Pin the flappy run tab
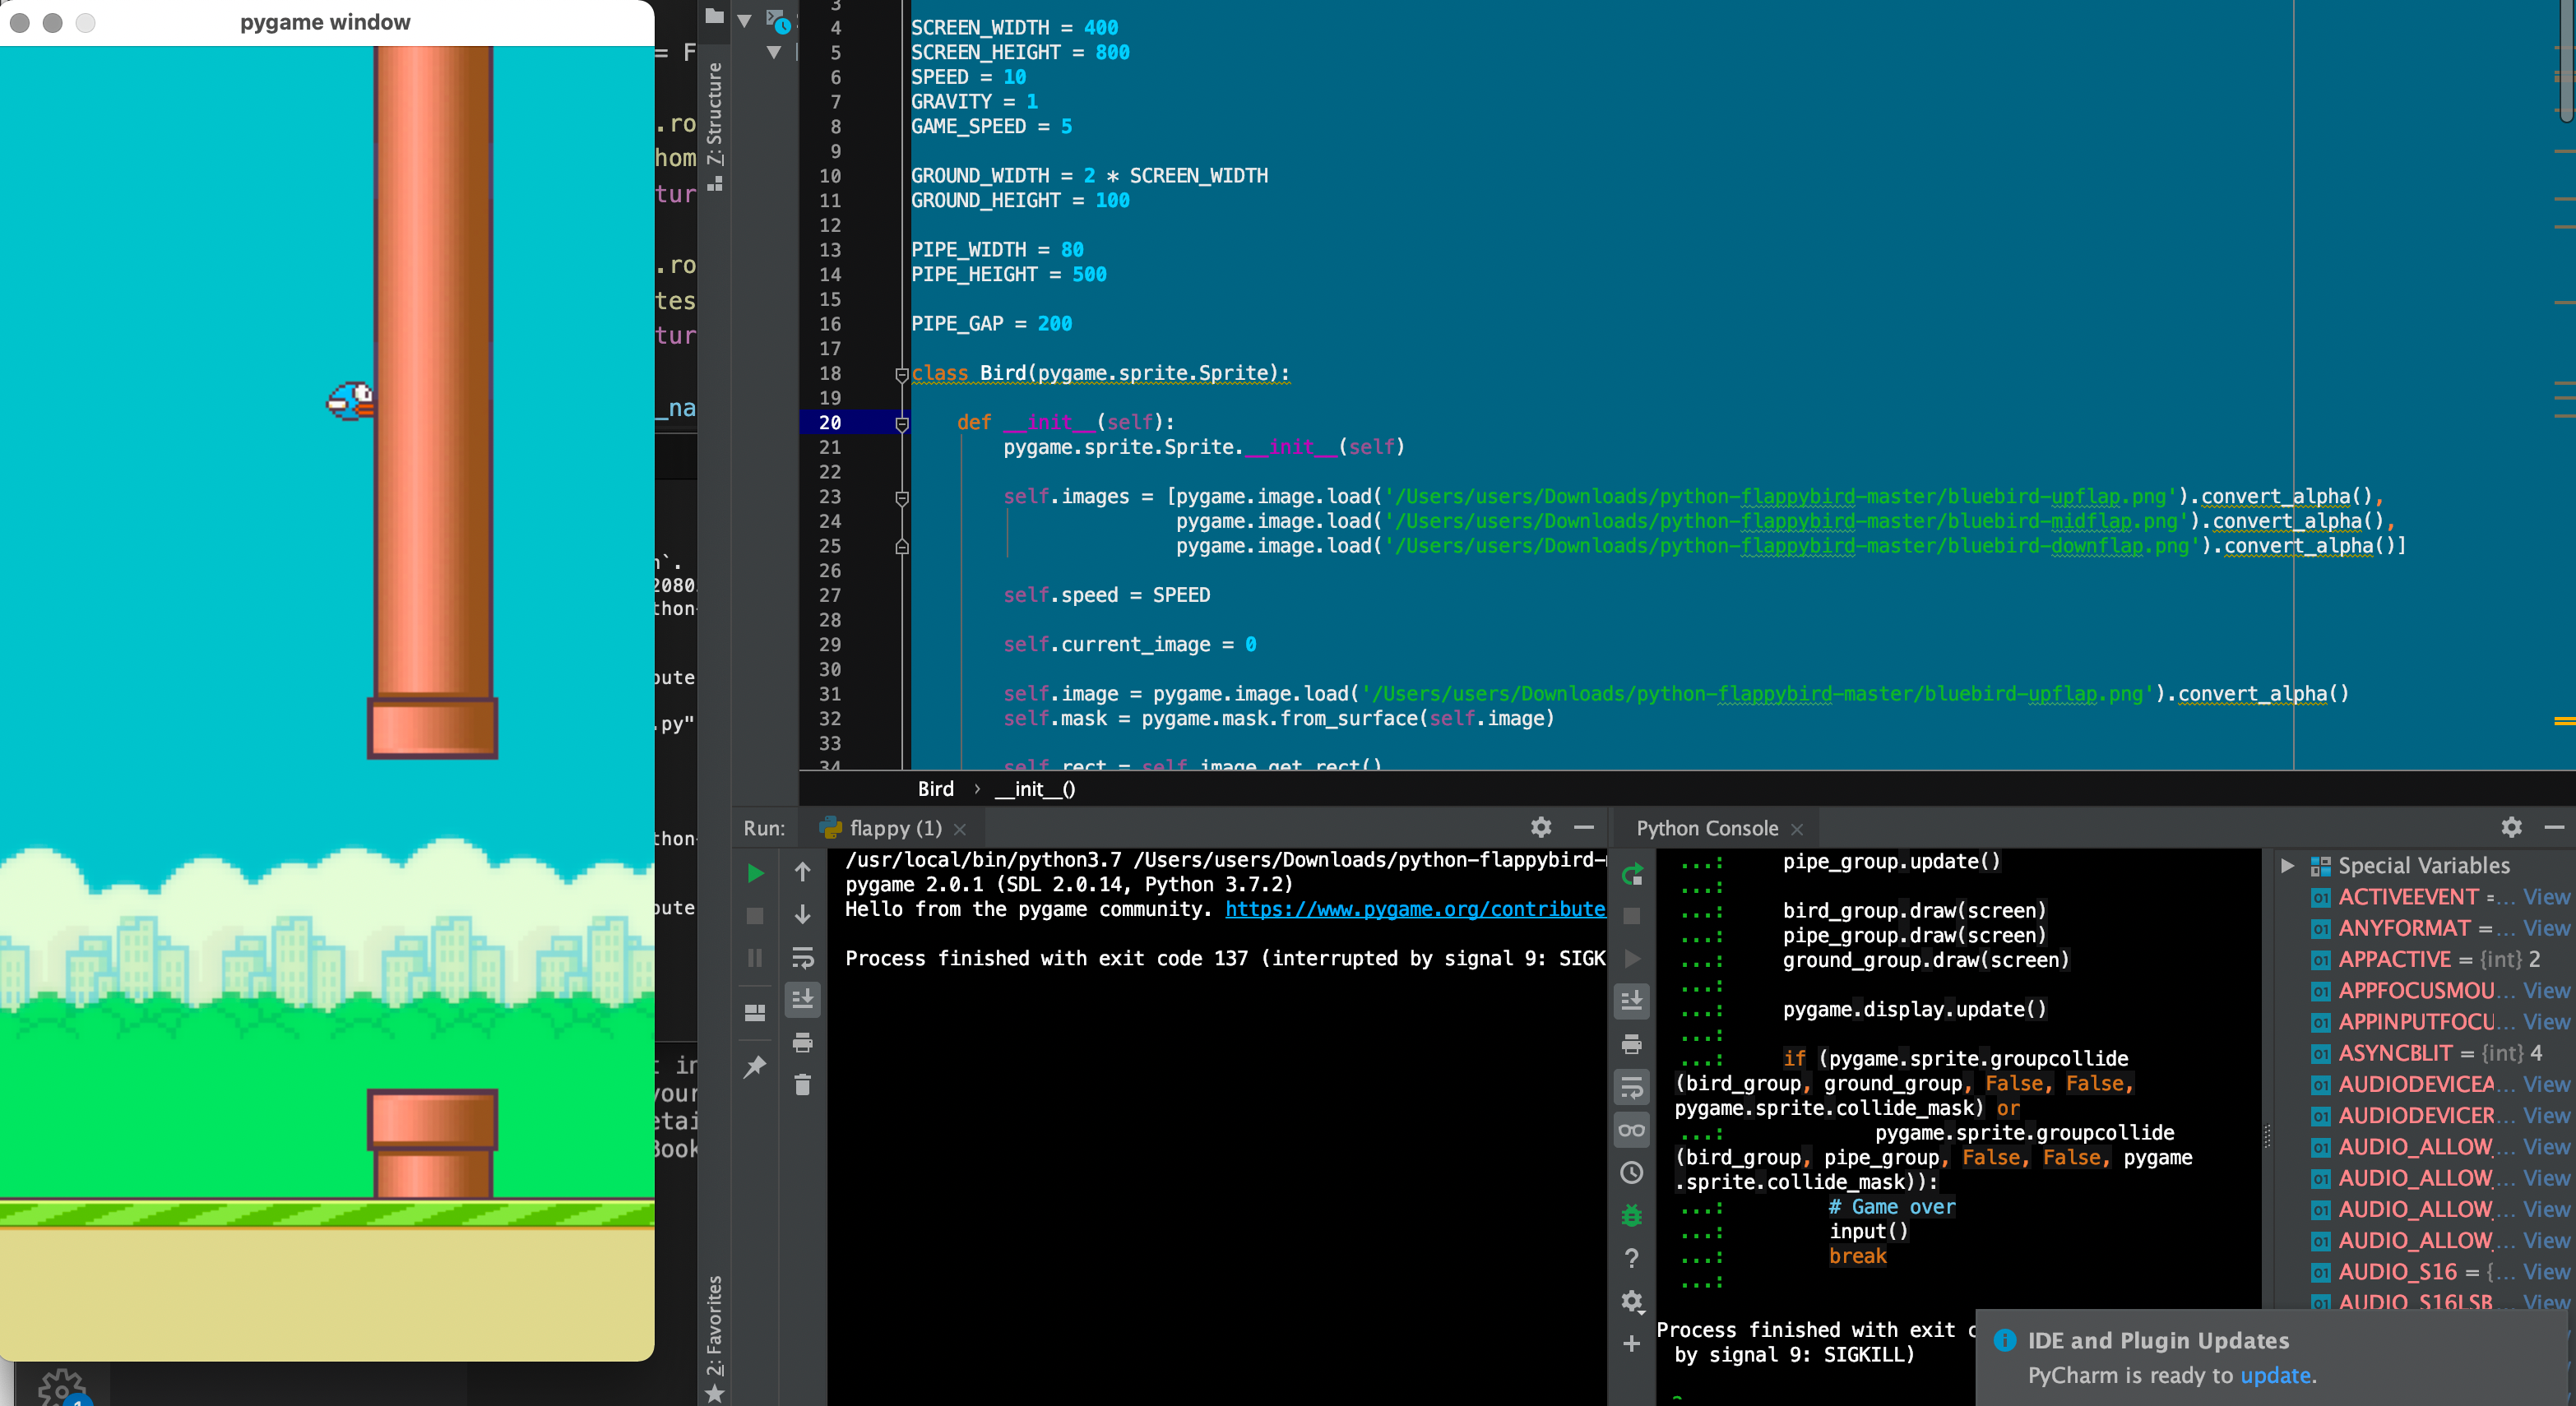Screen dimensions: 2576x1406 [755, 1066]
